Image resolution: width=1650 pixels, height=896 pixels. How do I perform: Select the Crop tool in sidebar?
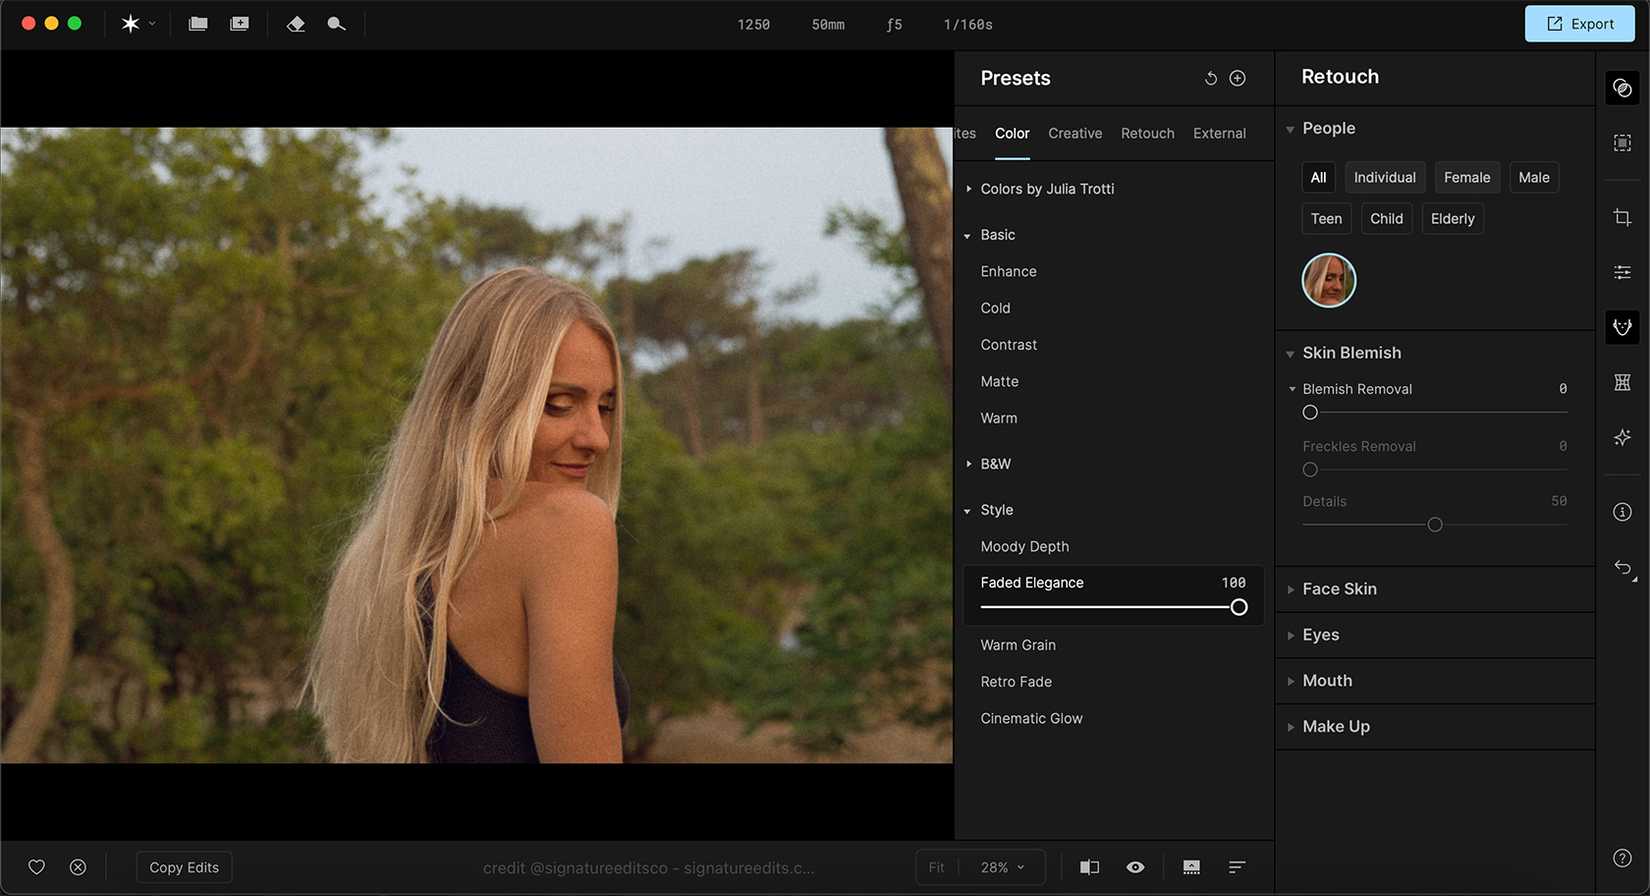(1622, 217)
